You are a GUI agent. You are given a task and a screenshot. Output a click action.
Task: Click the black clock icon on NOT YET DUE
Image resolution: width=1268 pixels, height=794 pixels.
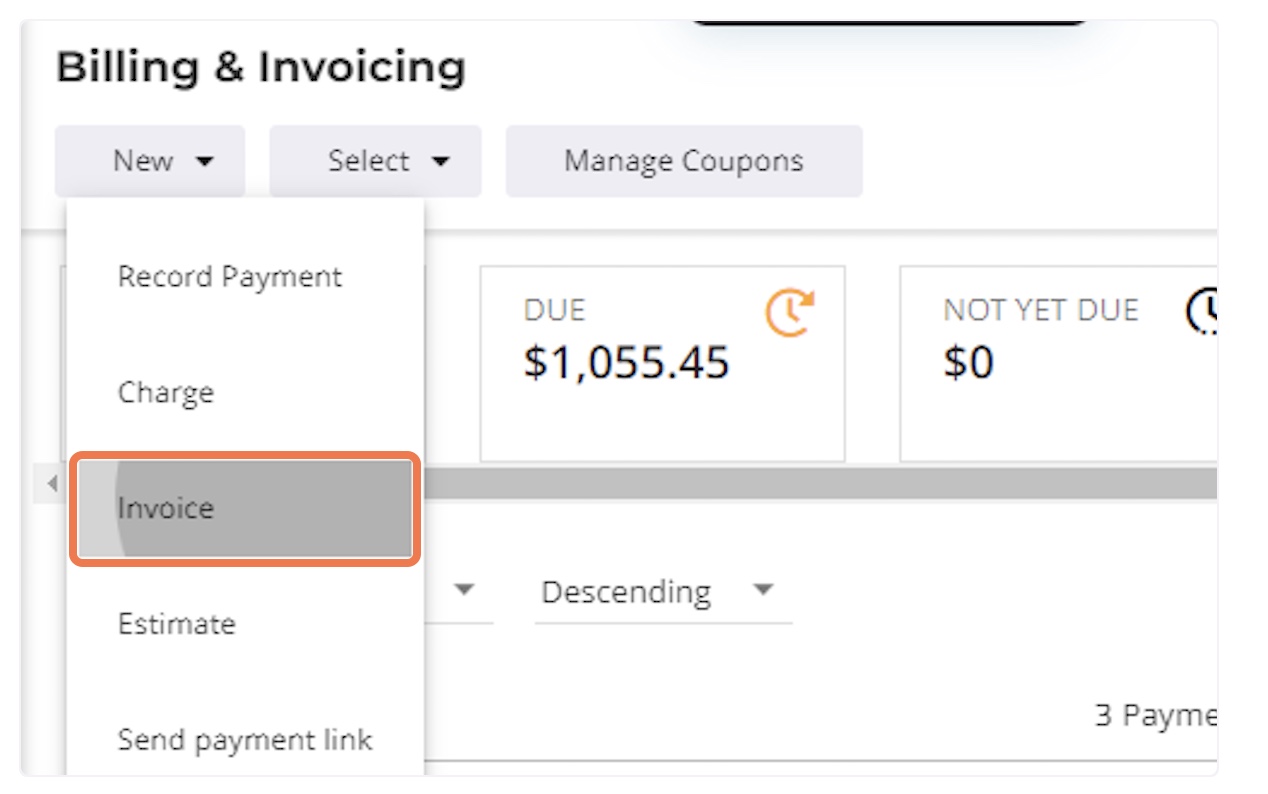1201,312
